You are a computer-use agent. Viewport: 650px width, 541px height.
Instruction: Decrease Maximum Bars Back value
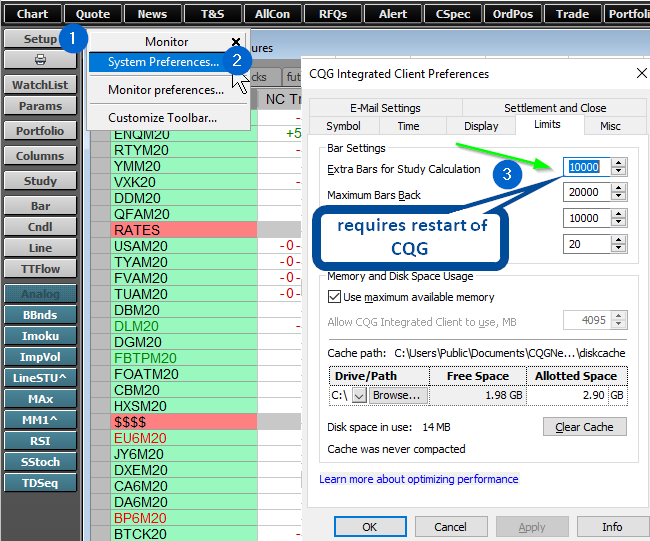[x=618, y=197]
